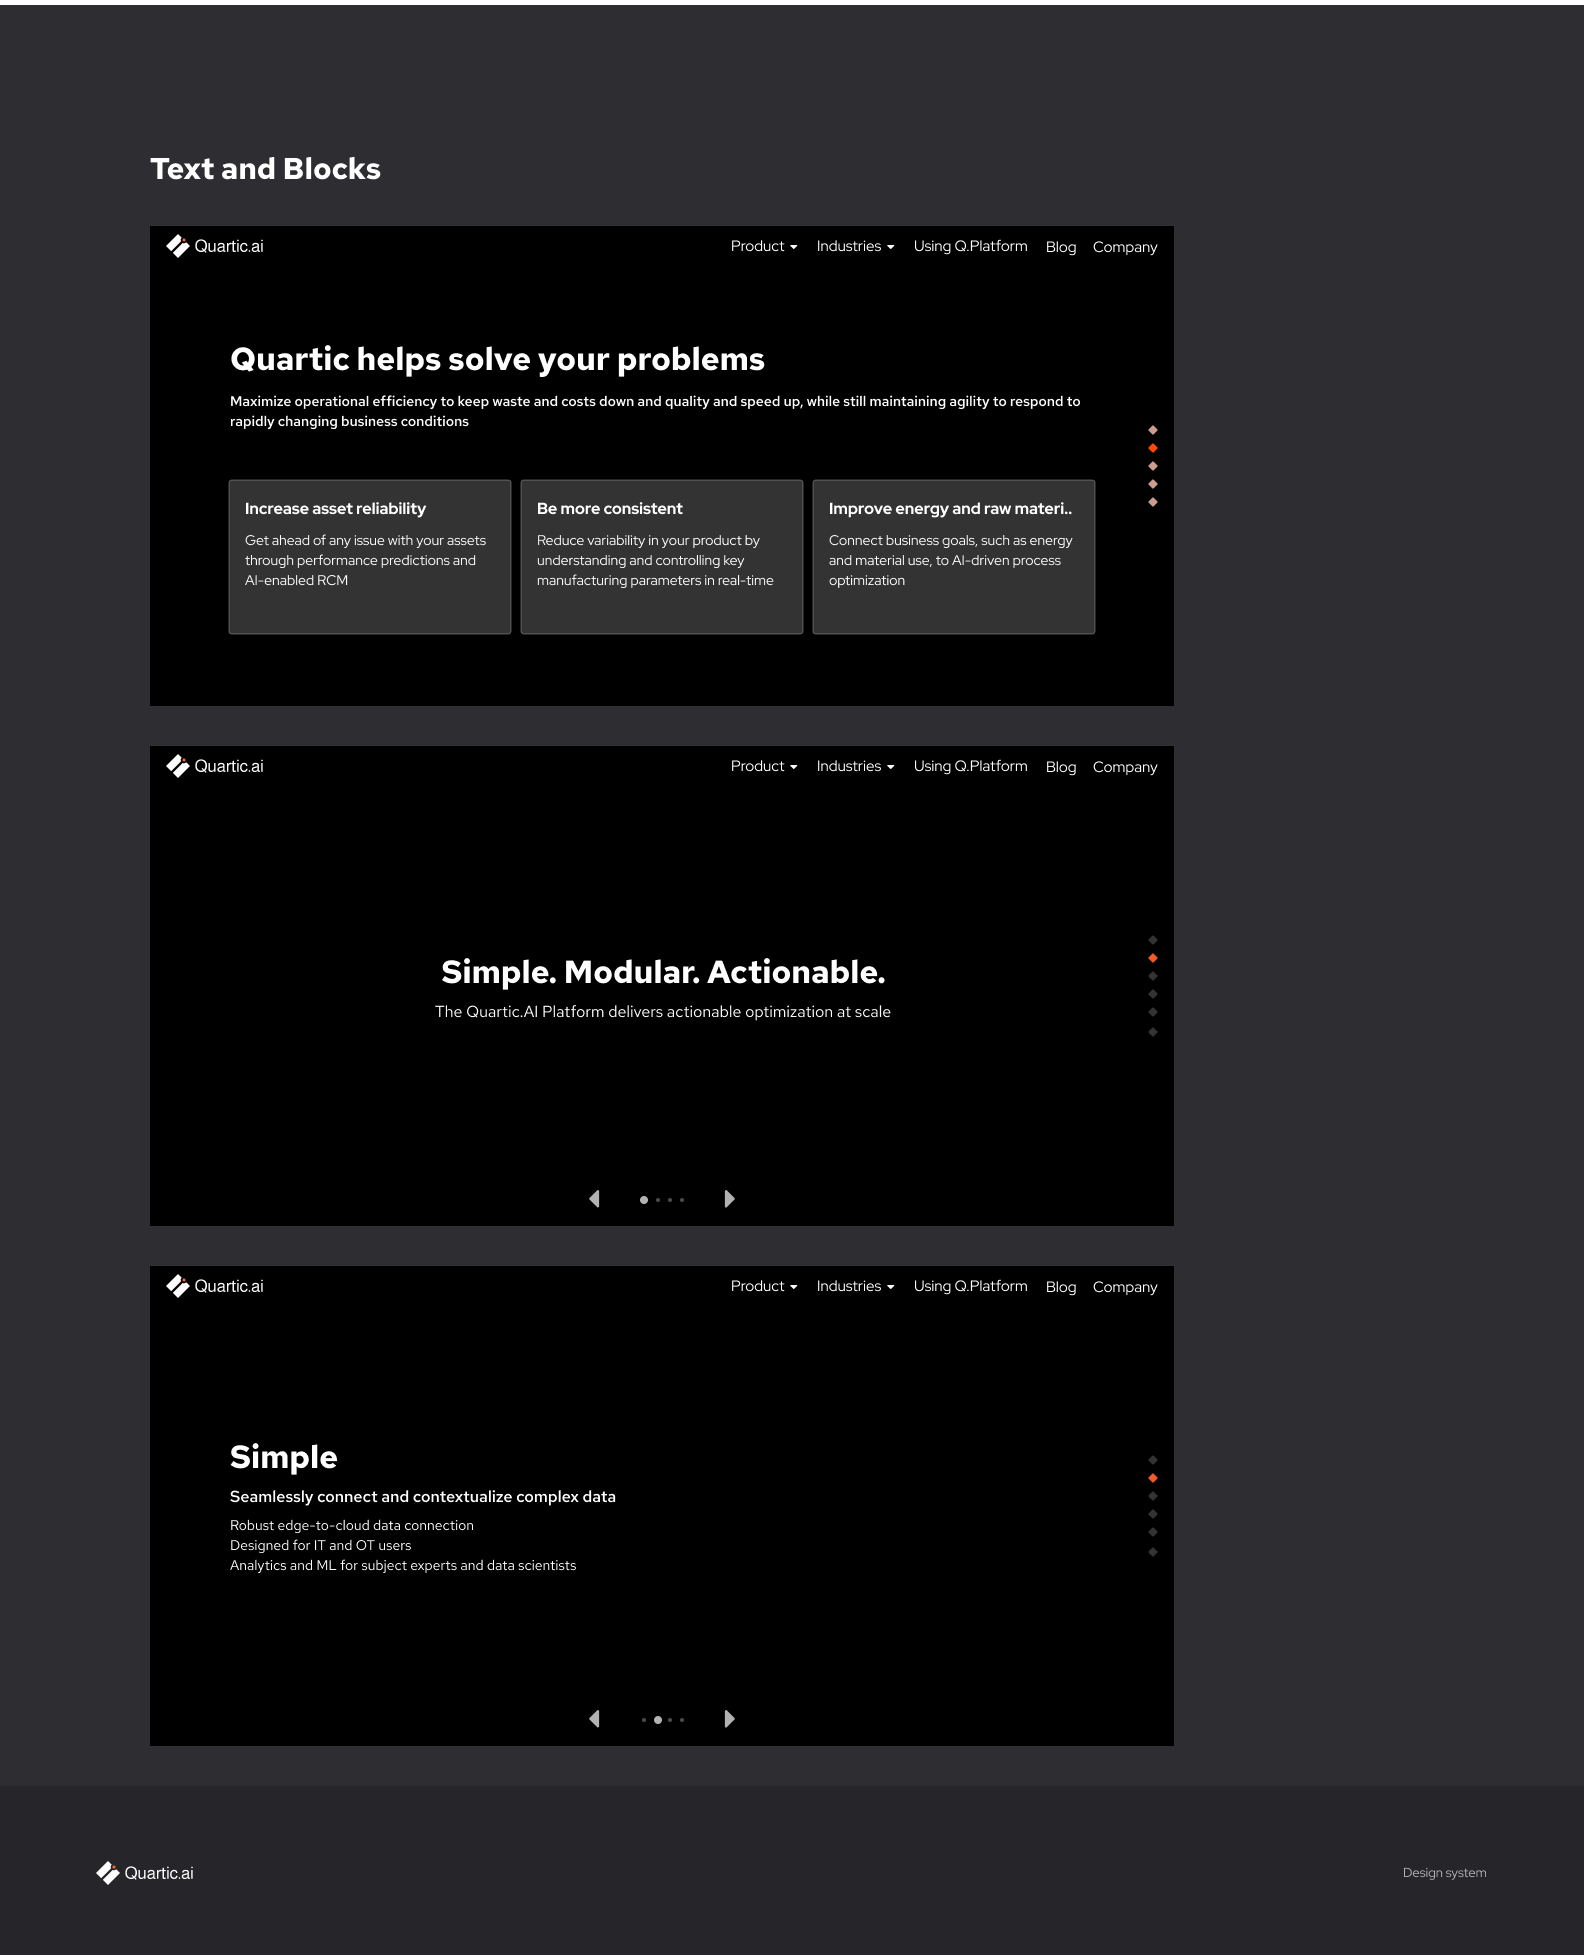Image resolution: width=1584 pixels, height=1955 pixels.
Task: Open Industries dropdown in second block navbar
Action: click(x=855, y=766)
